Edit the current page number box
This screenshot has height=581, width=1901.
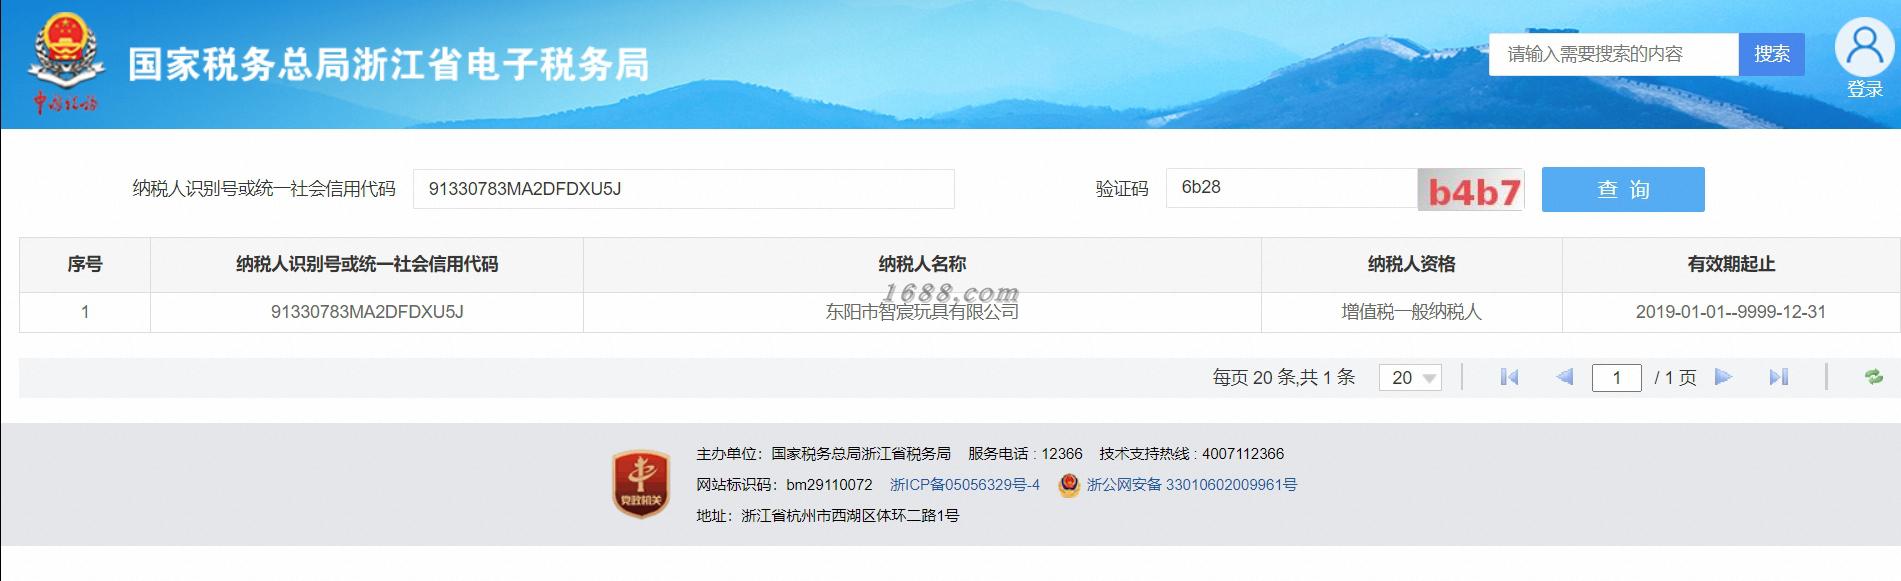click(x=1616, y=377)
